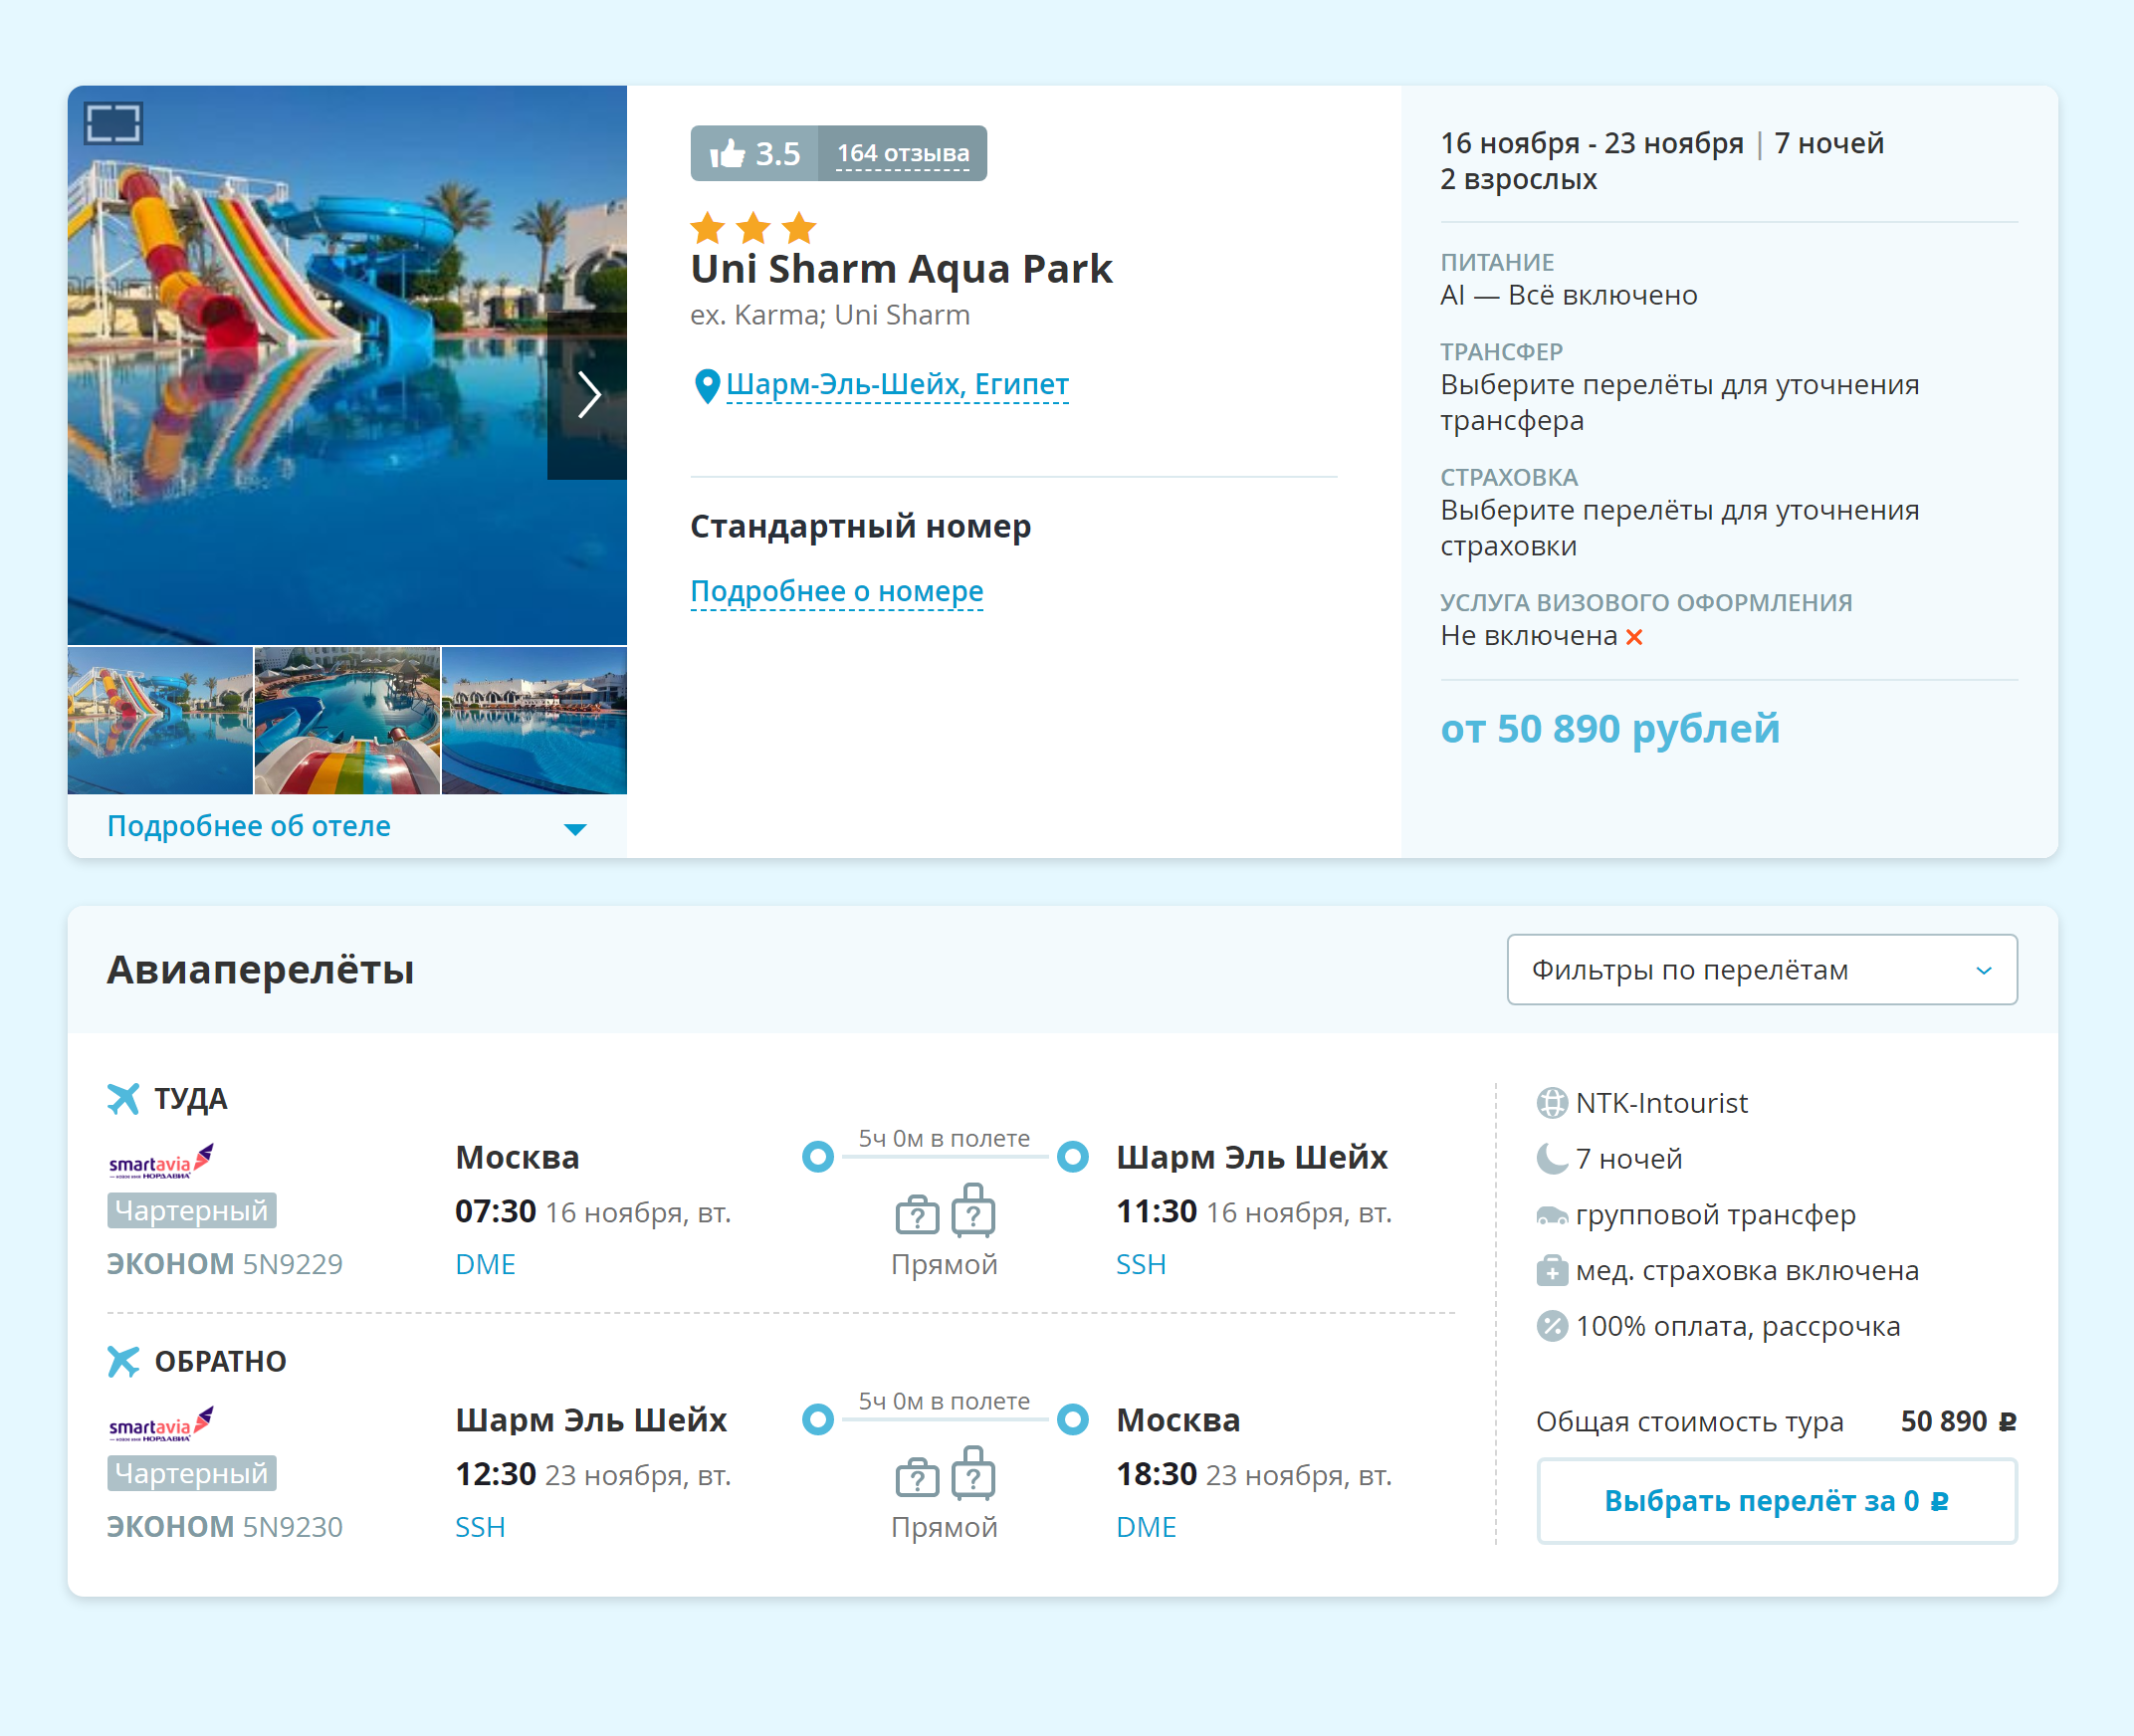The width and height of the screenshot is (2134, 1736).
Task: Select second pool thumbnail with colorful slide
Action: [347, 720]
